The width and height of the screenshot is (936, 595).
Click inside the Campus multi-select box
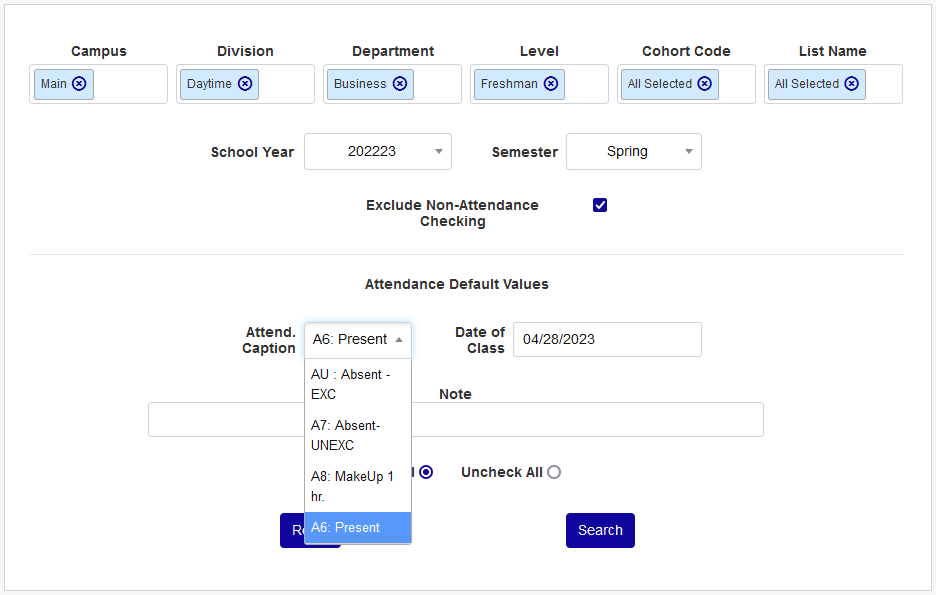click(130, 84)
